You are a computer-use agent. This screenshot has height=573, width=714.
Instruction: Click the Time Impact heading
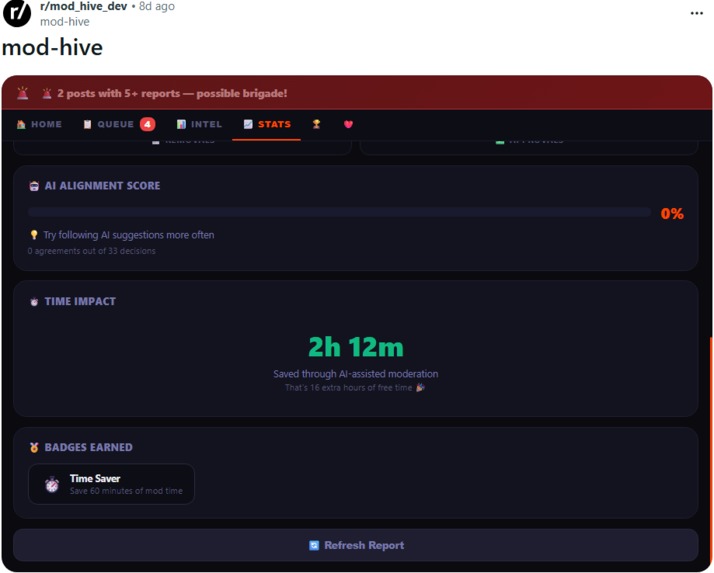[x=80, y=302]
